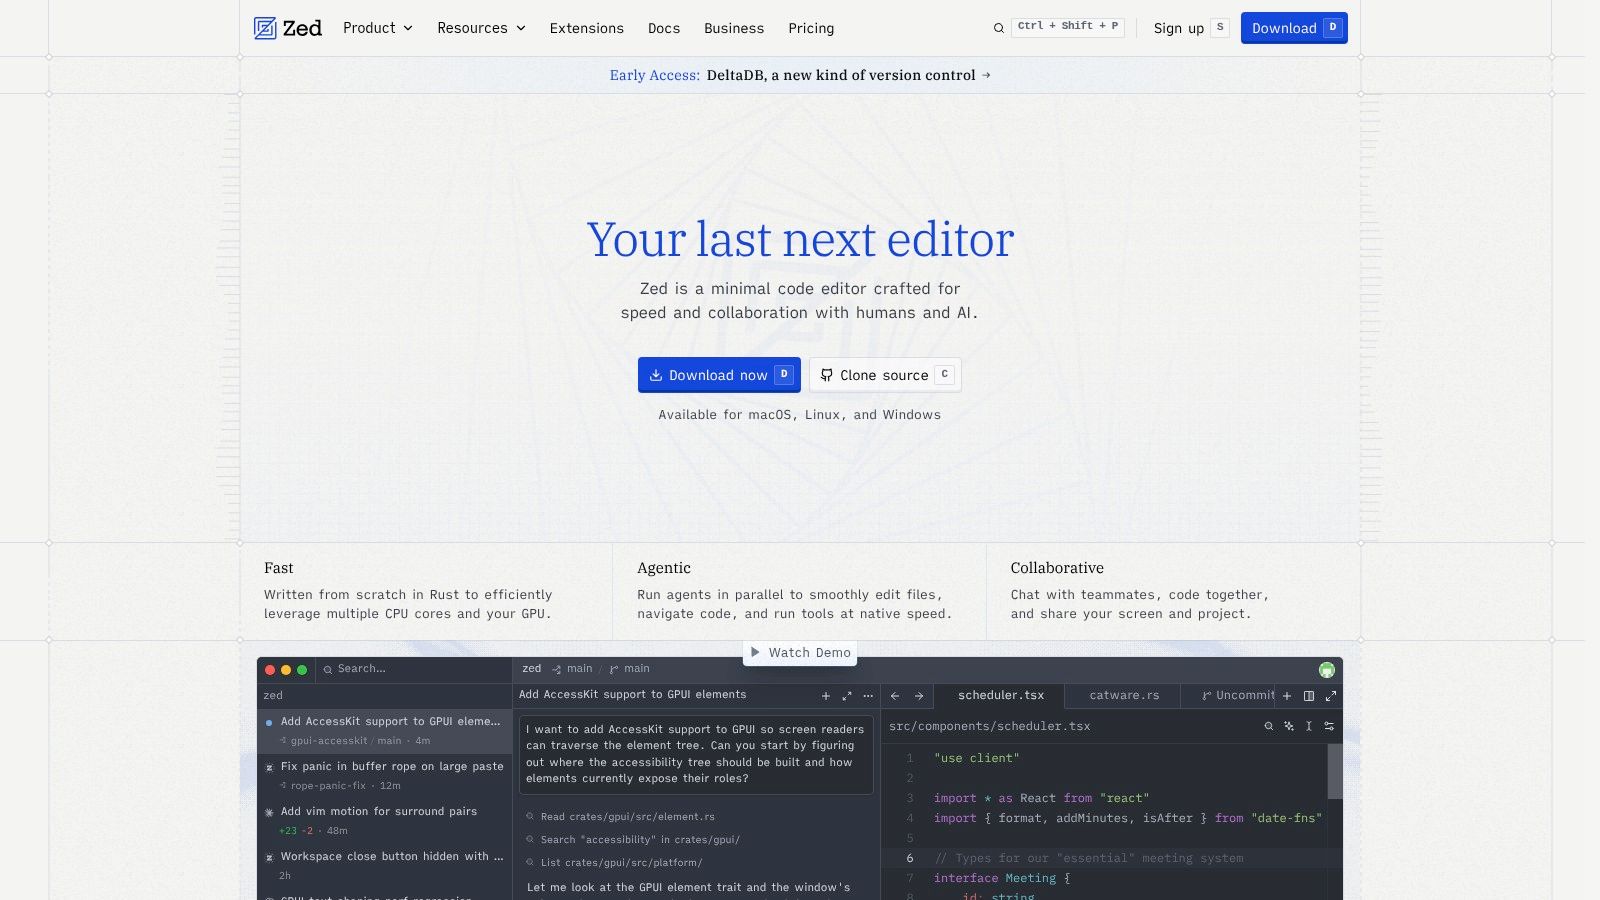
Task: Click the GitHub icon on Clone source
Action: (x=827, y=375)
